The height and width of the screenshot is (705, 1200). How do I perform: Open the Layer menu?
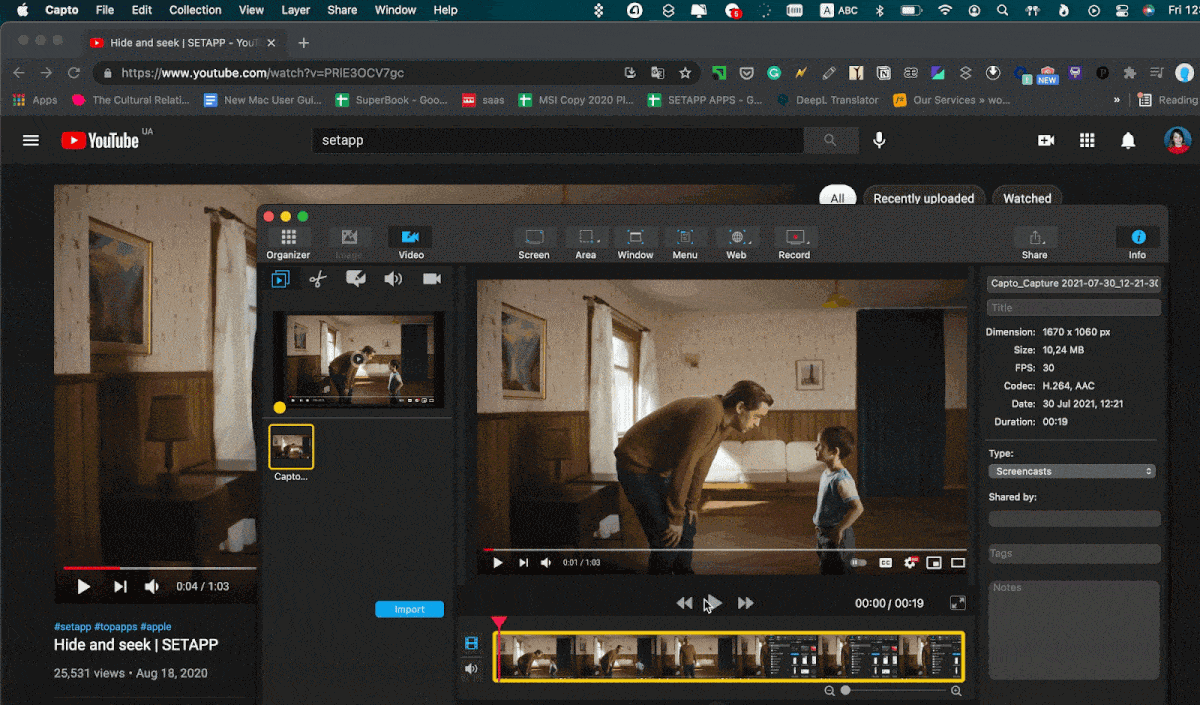(x=295, y=10)
